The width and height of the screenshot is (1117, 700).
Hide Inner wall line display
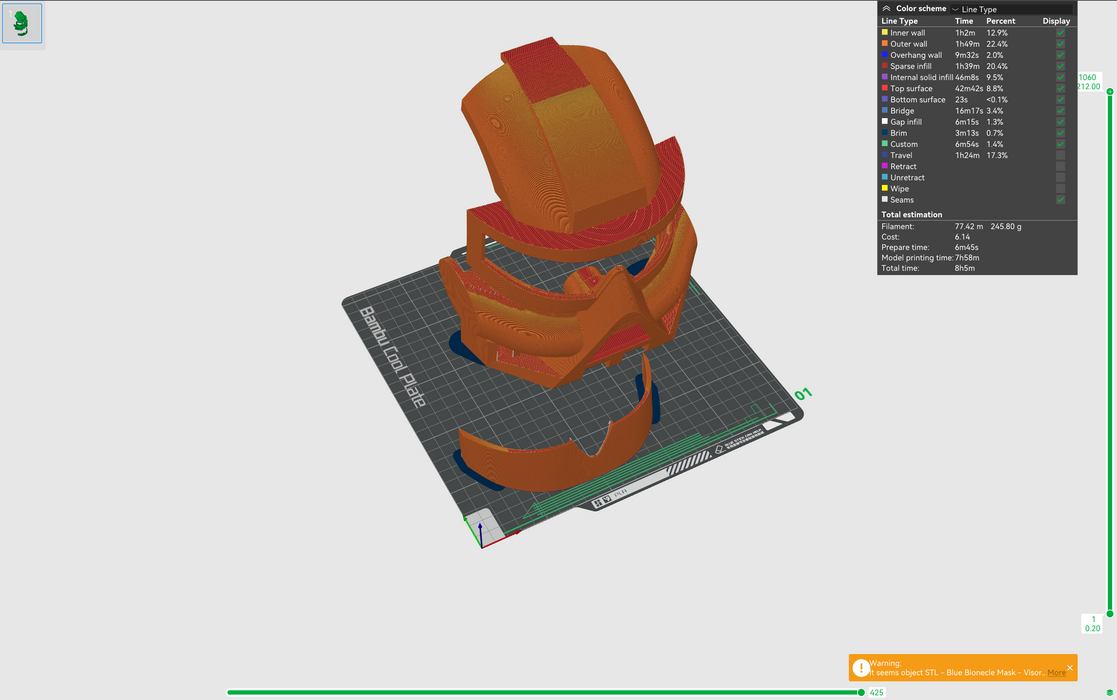point(1060,33)
